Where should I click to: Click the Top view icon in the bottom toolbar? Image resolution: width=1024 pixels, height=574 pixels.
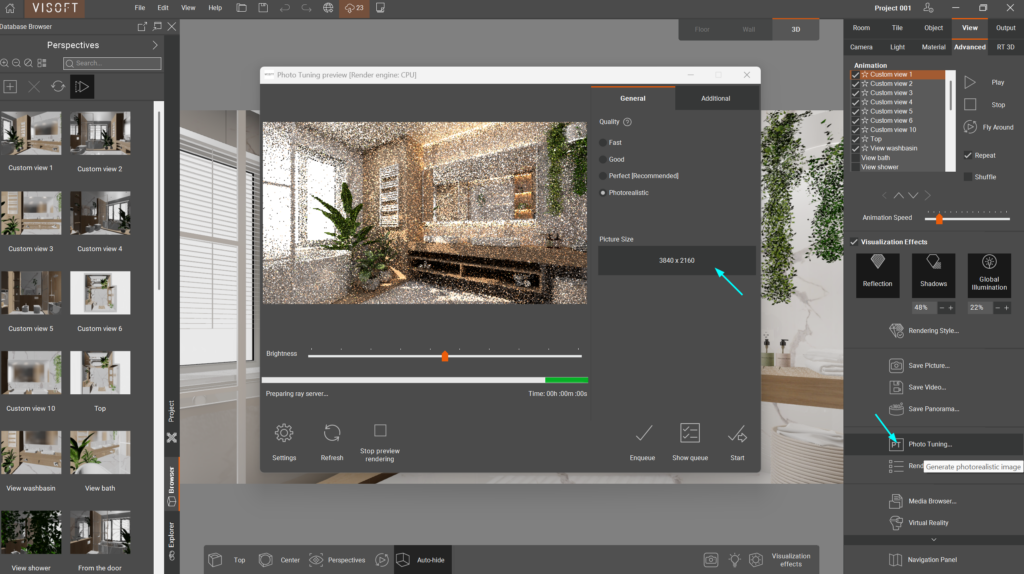[x=216, y=560]
